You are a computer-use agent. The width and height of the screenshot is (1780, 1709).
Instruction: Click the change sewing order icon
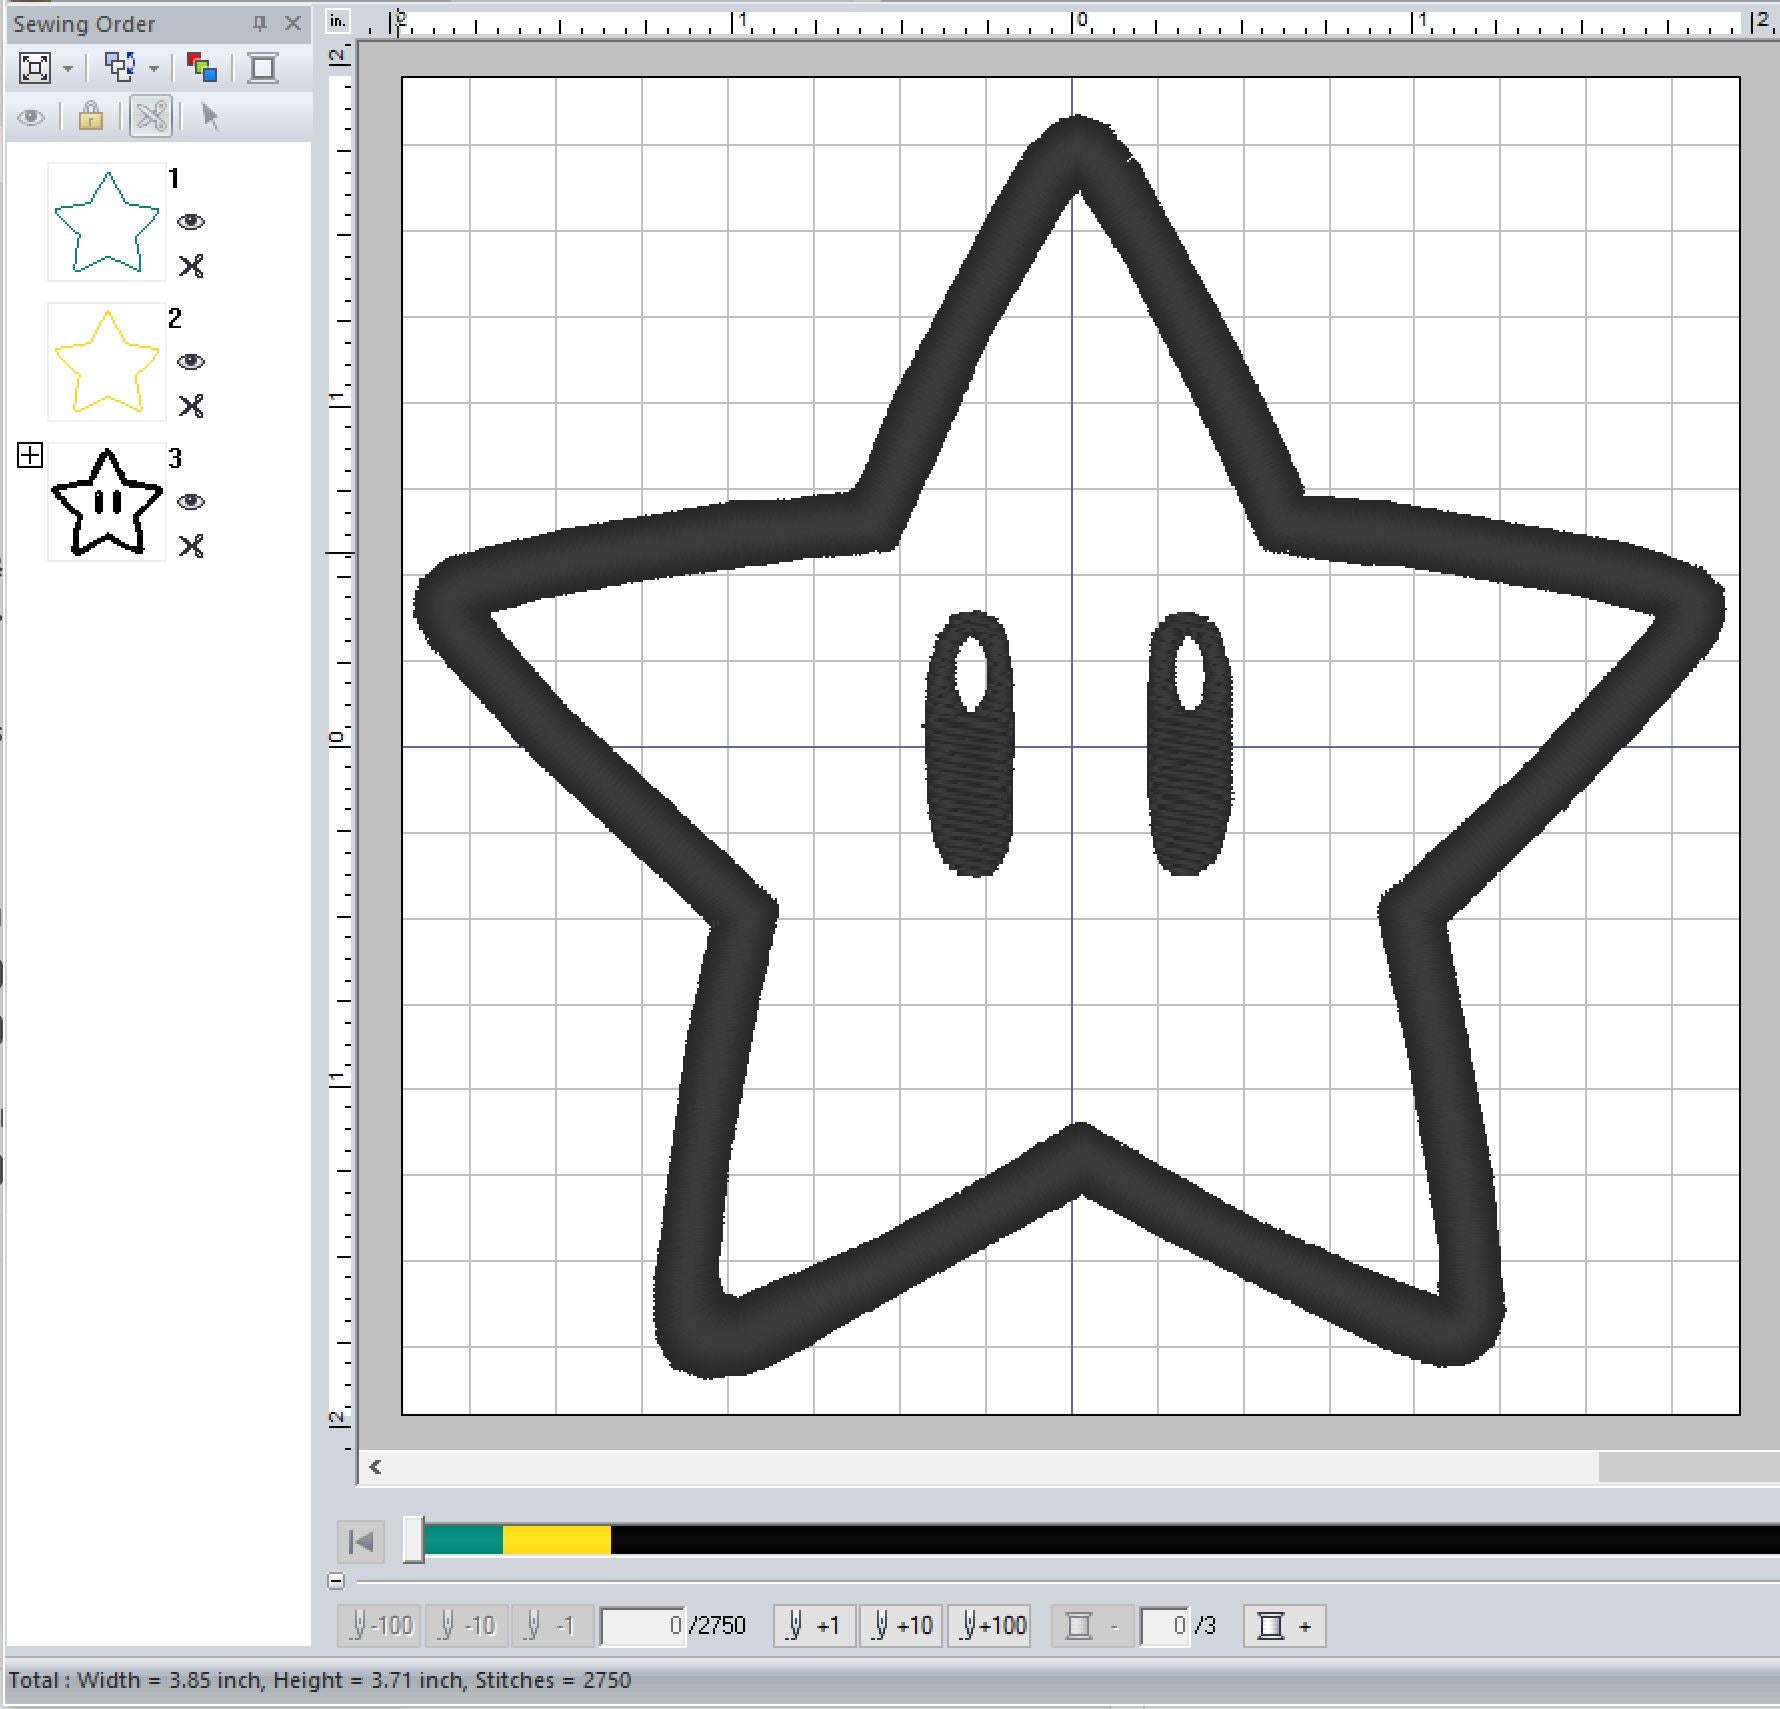pyautogui.click(x=120, y=68)
